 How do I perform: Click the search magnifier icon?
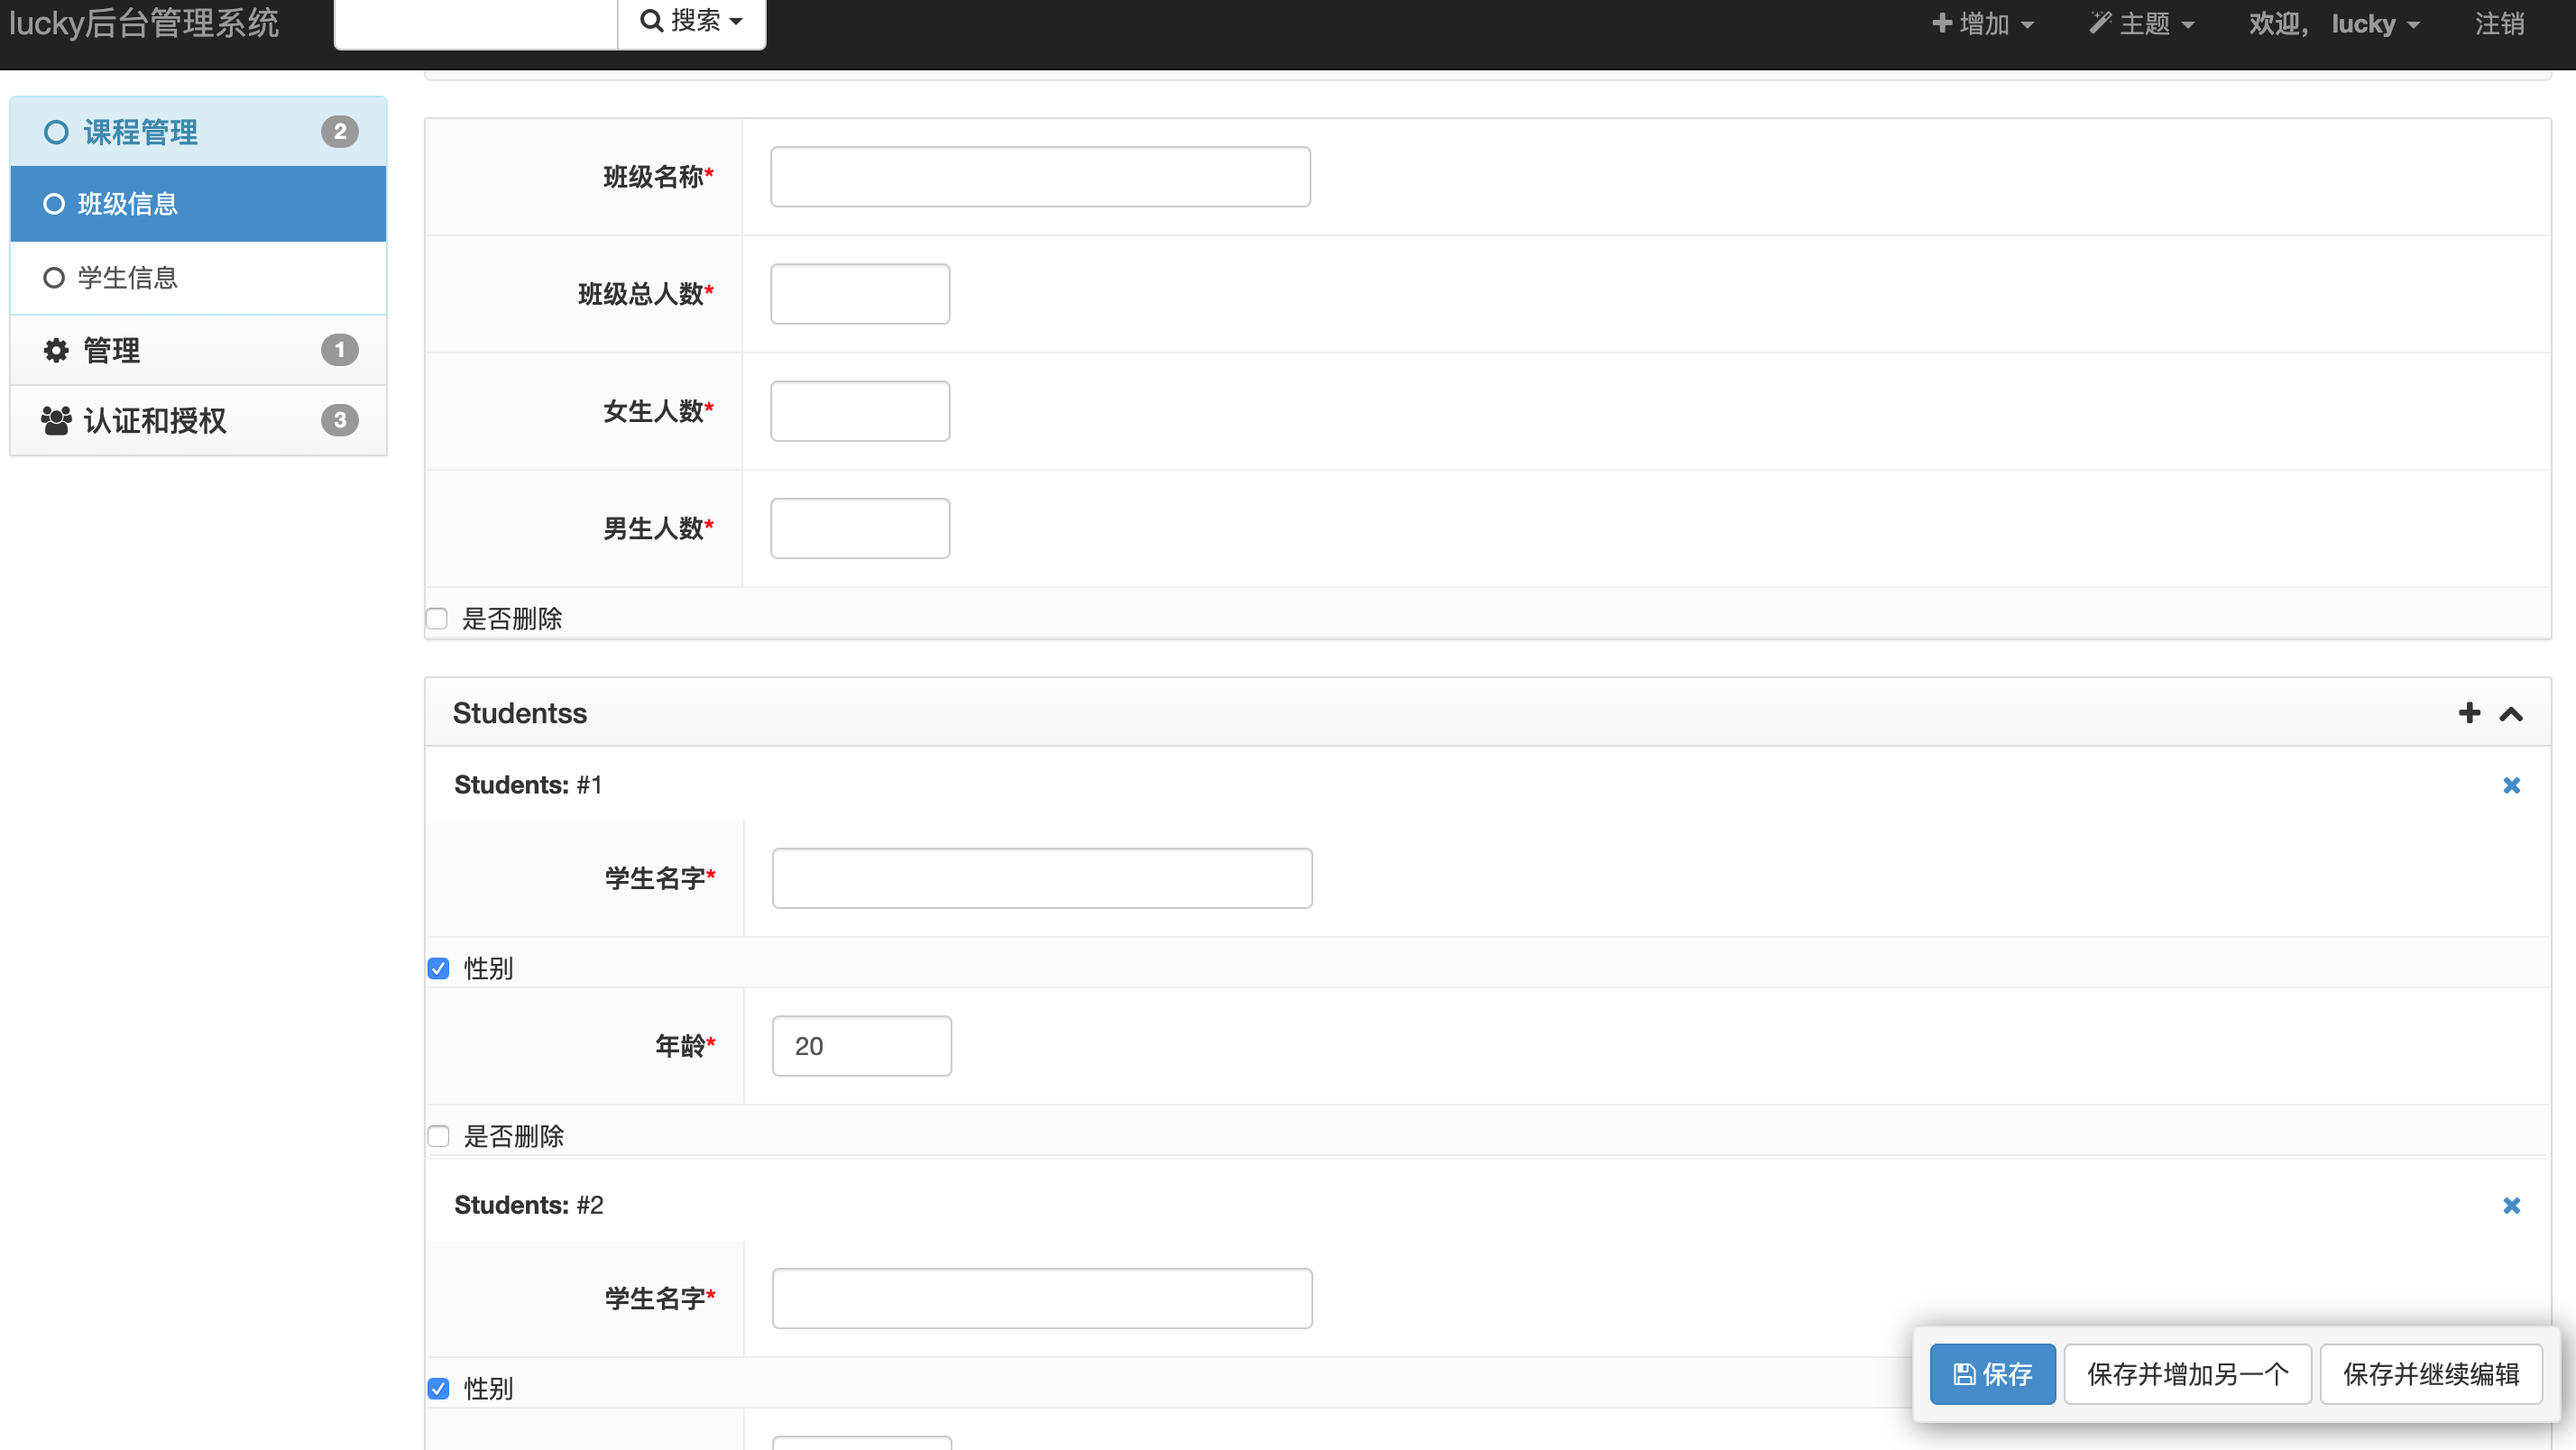[651, 20]
